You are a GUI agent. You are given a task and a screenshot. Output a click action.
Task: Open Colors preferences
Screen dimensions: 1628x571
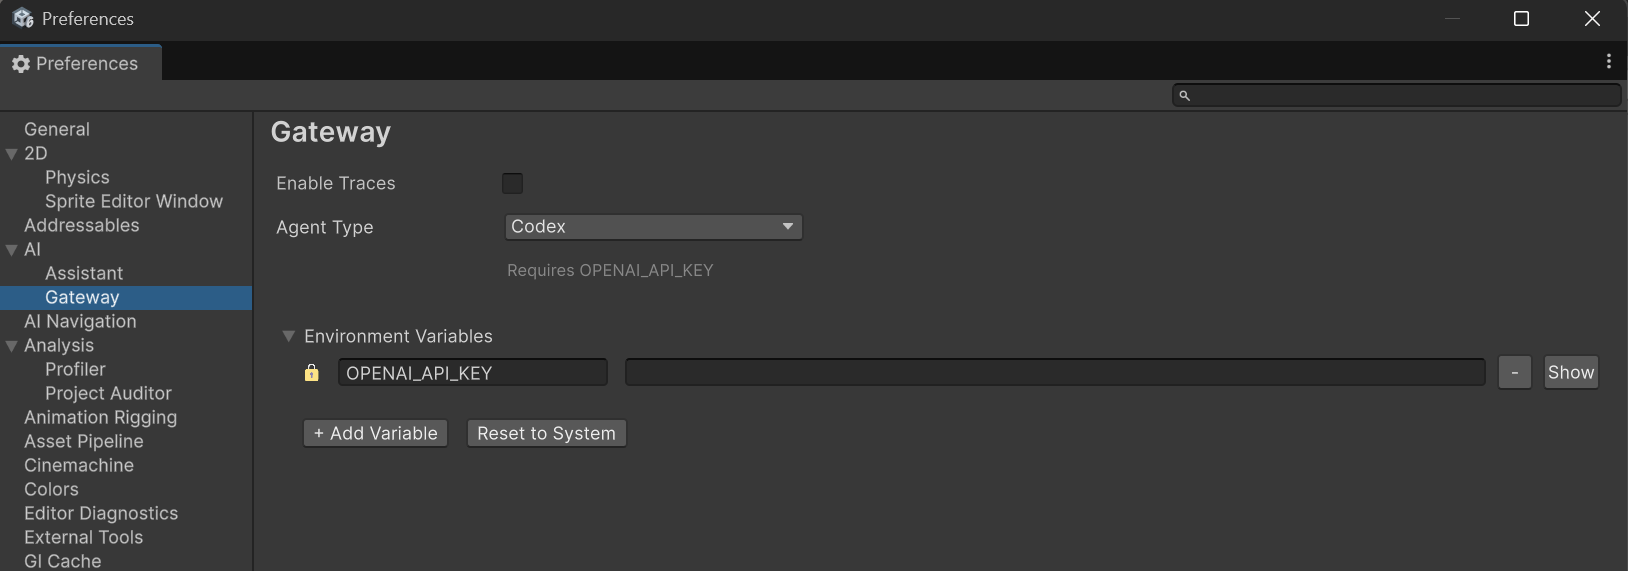(51, 489)
